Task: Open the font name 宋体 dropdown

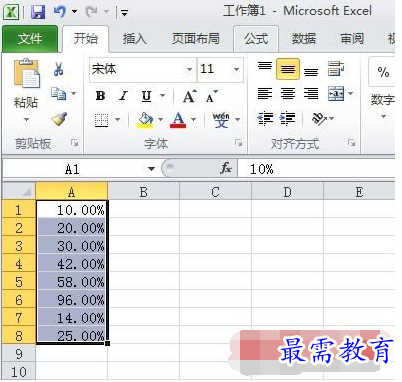Action: [x=189, y=70]
